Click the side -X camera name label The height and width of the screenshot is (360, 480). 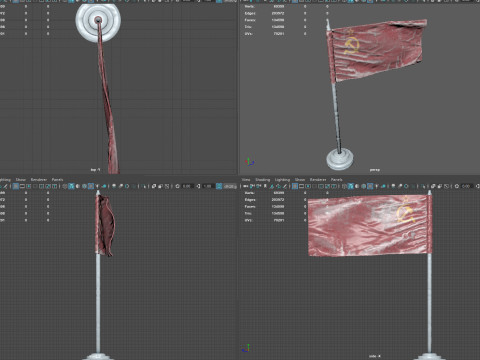[x=375, y=356]
